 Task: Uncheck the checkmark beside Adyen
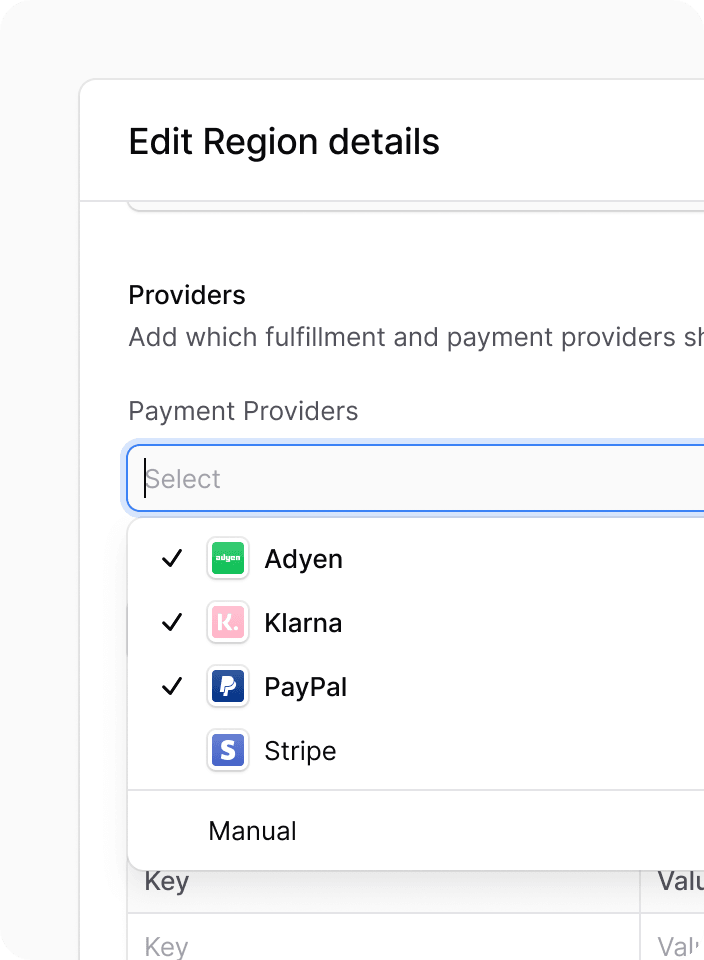pyautogui.click(x=172, y=558)
